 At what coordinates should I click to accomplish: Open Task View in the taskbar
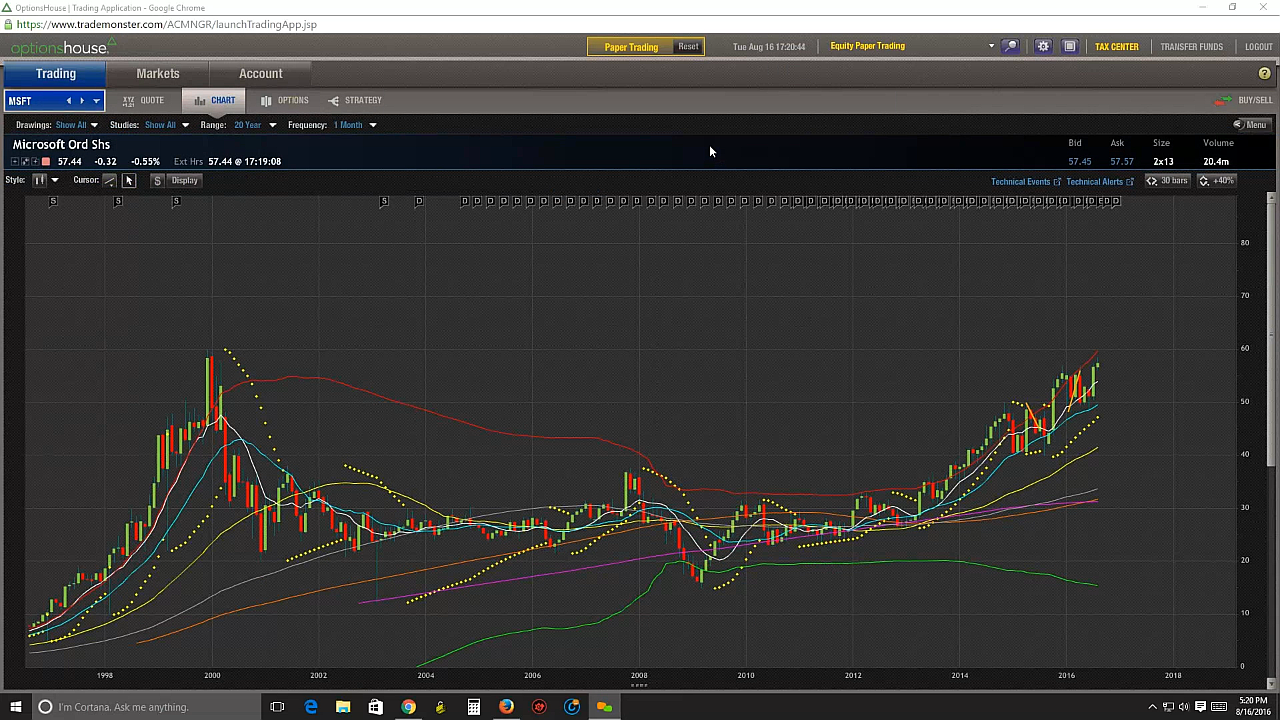pyautogui.click(x=278, y=707)
